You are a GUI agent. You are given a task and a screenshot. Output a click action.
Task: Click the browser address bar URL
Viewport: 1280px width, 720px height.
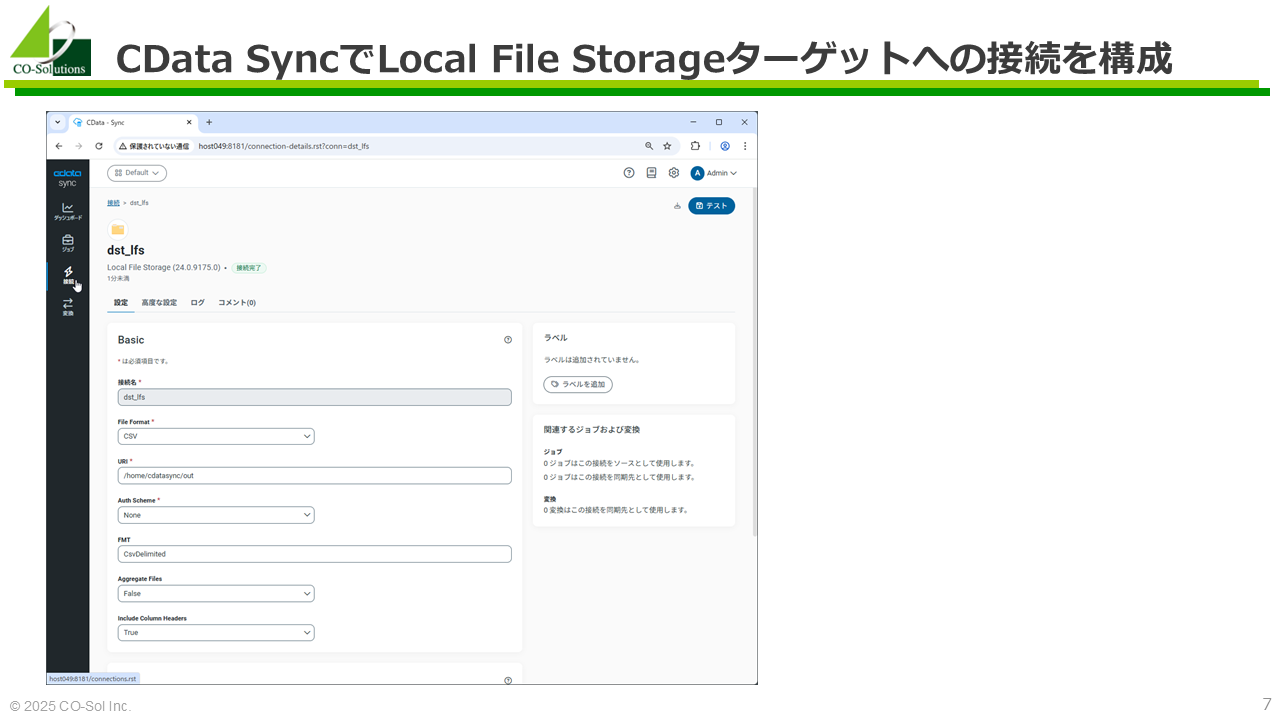tap(284, 146)
